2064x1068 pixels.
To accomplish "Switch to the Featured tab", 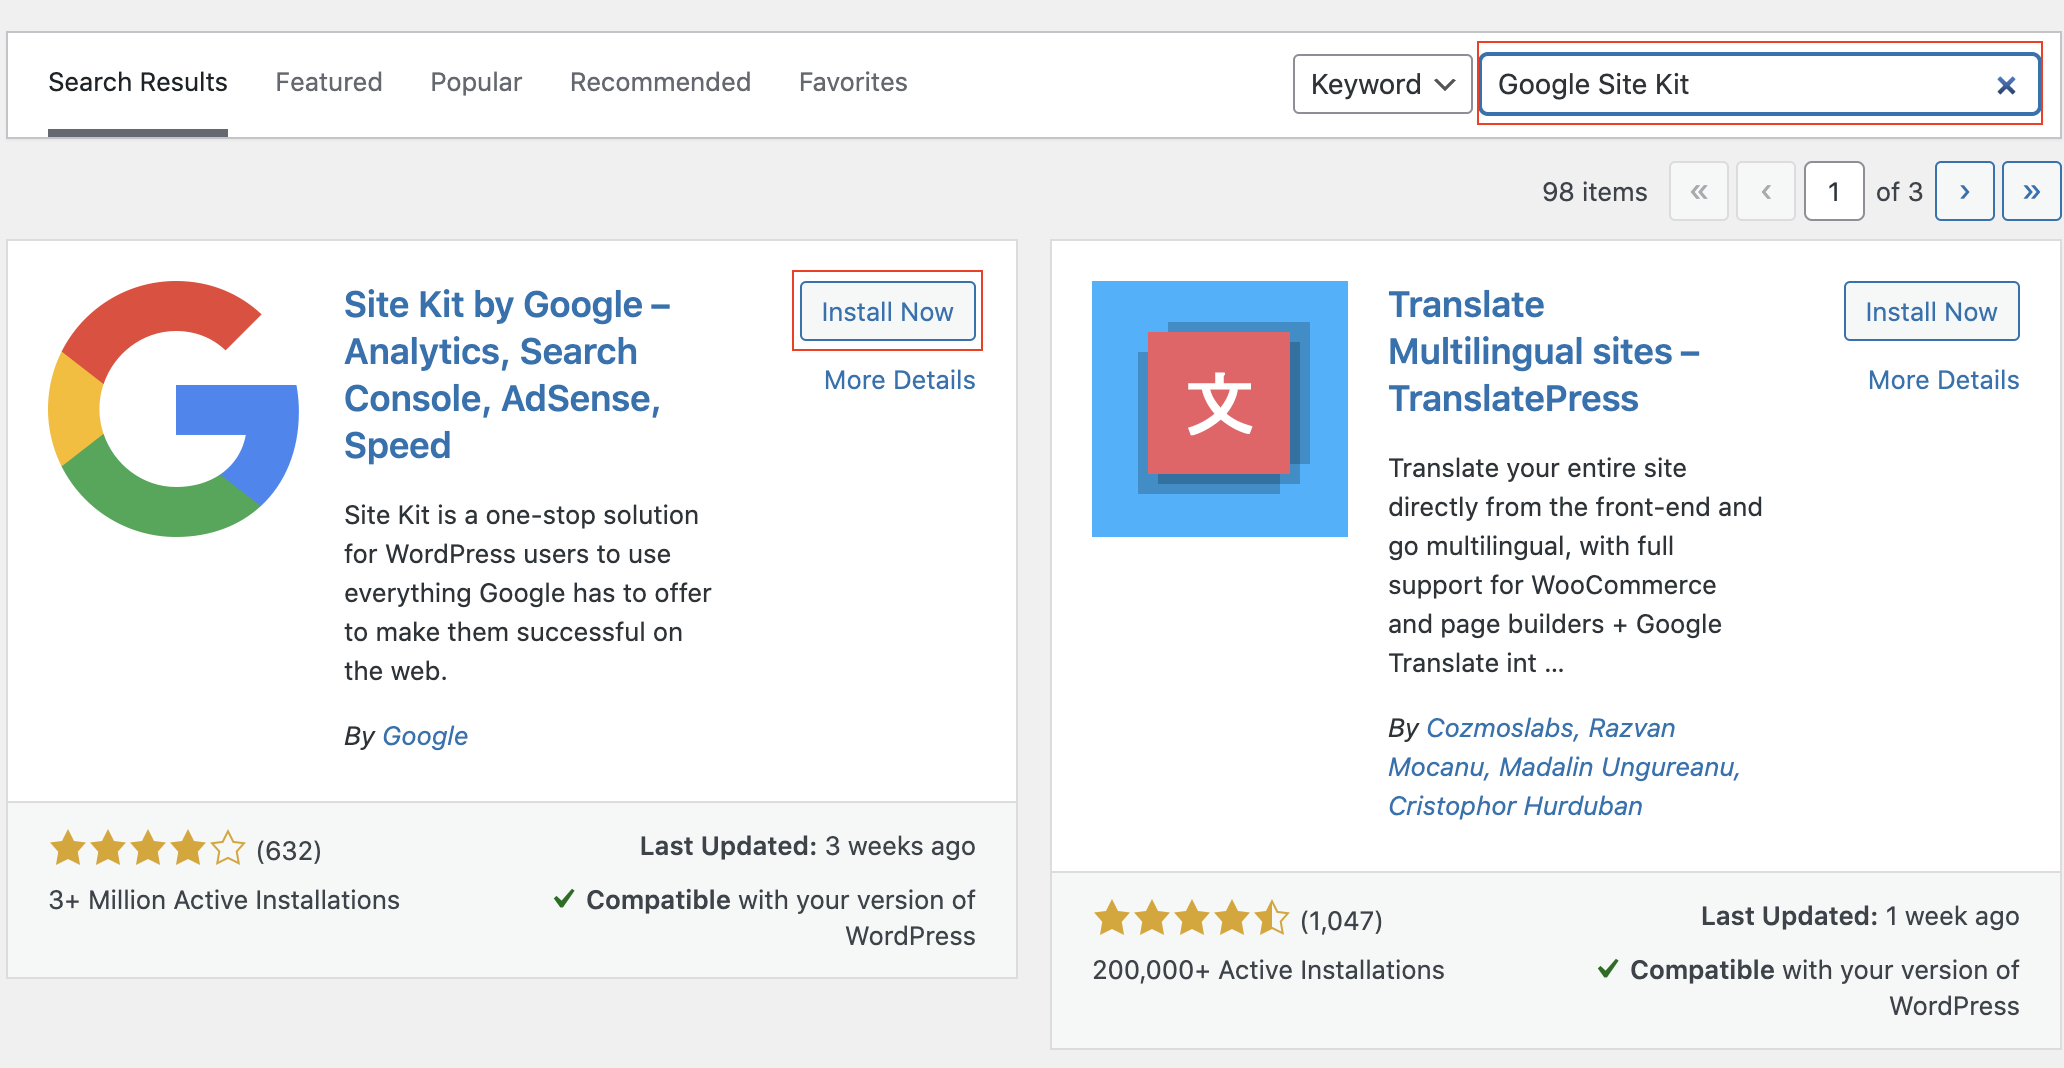I will 328,82.
